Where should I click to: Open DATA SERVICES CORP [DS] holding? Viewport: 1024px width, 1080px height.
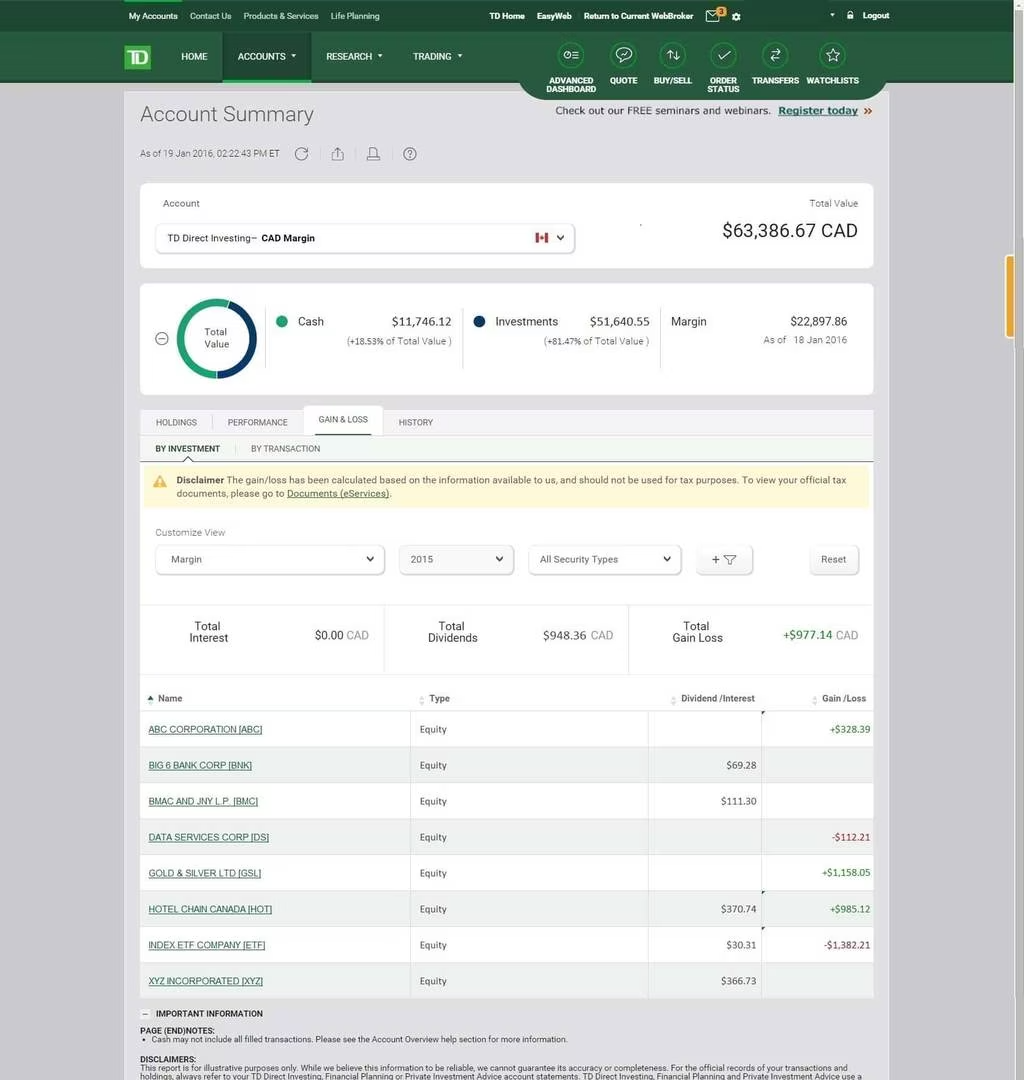[209, 837]
